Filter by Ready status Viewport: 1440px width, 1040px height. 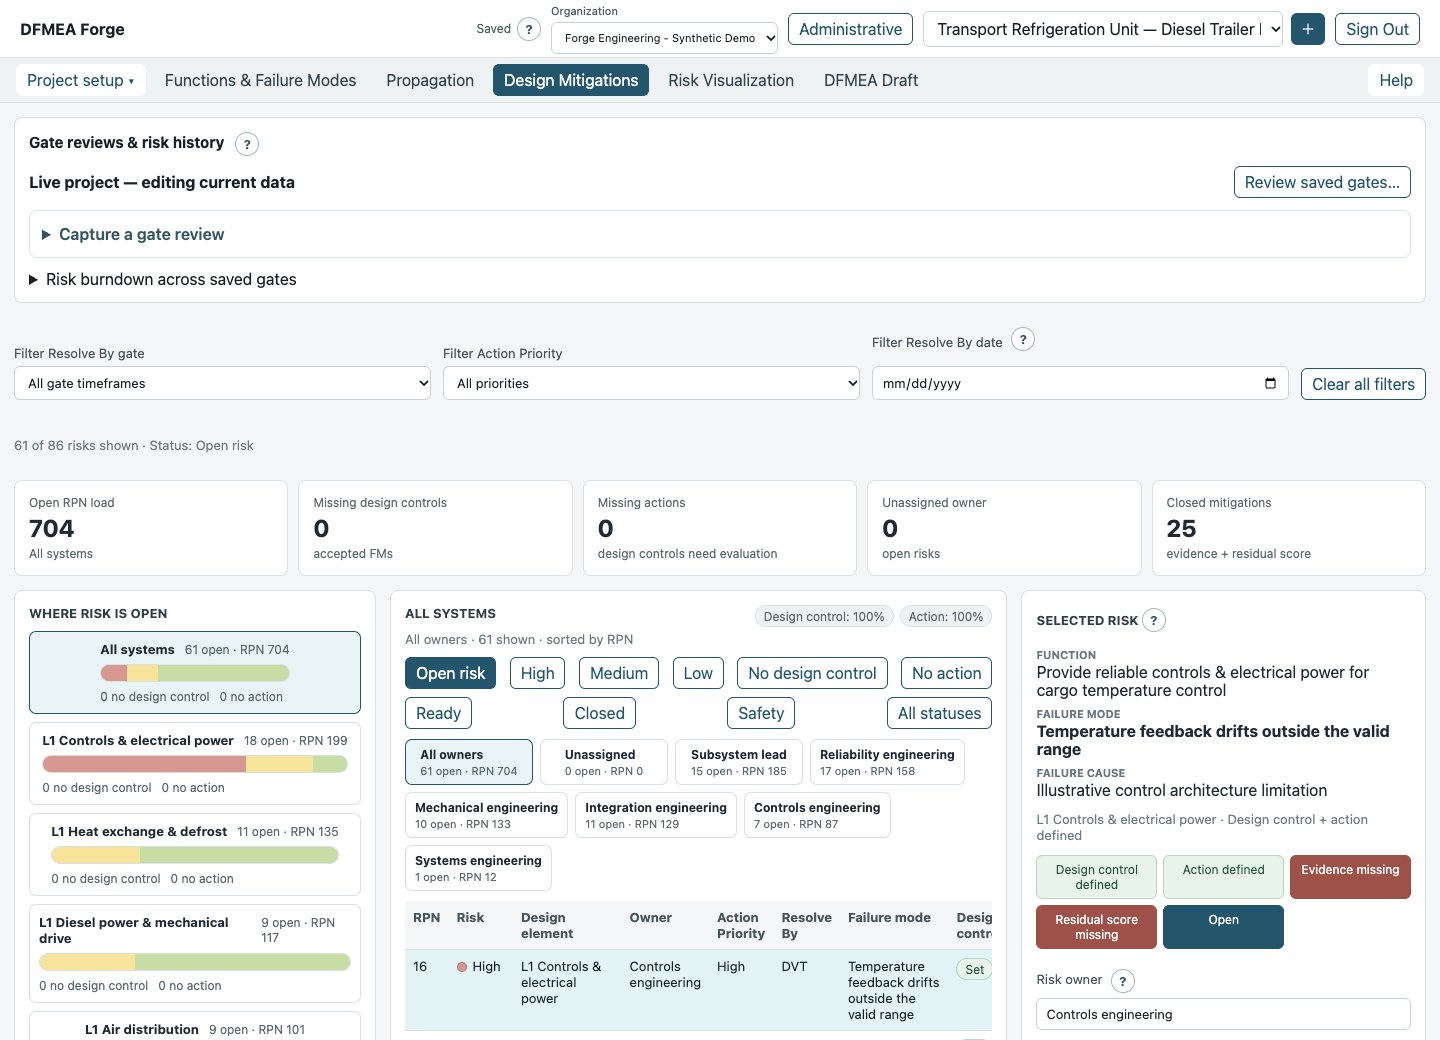click(x=438, y=713)
